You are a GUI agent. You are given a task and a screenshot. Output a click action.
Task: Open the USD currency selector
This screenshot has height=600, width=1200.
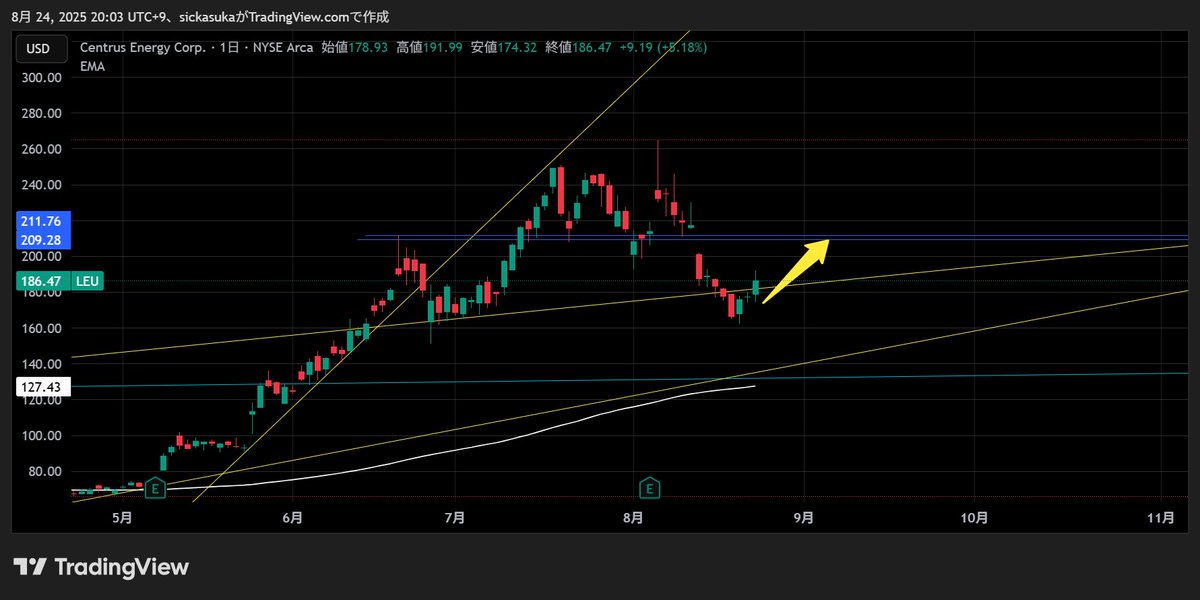(40, 48)
